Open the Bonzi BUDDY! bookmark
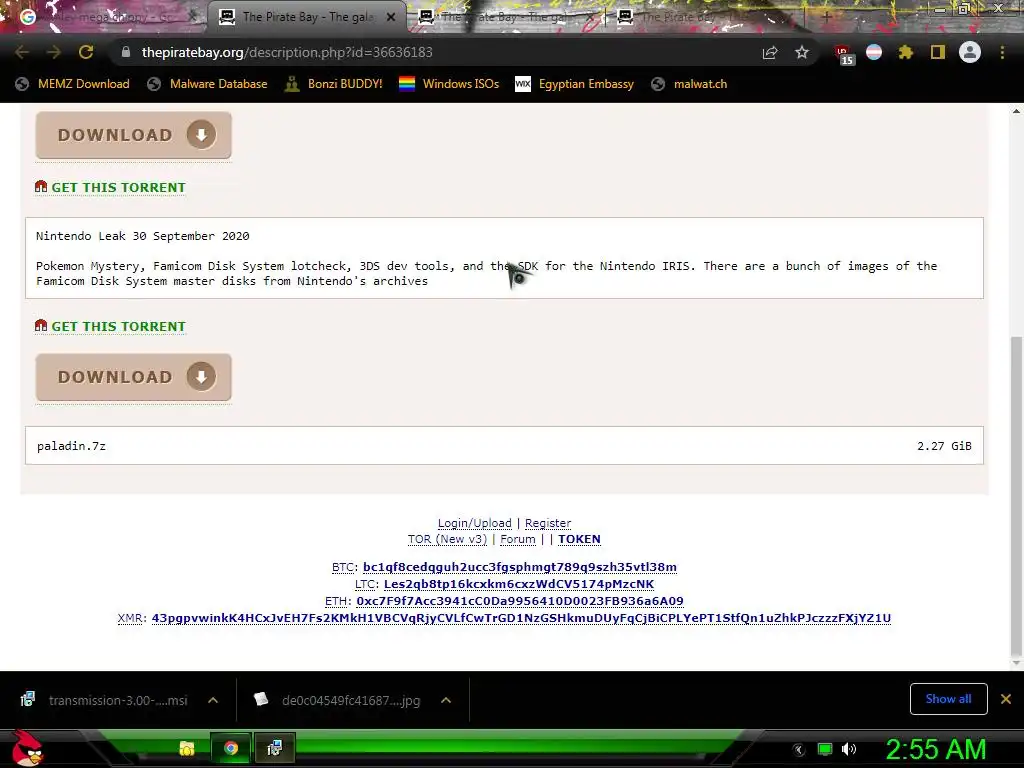The height and width of the screenshot is (768, 1024). pos(333,84)
